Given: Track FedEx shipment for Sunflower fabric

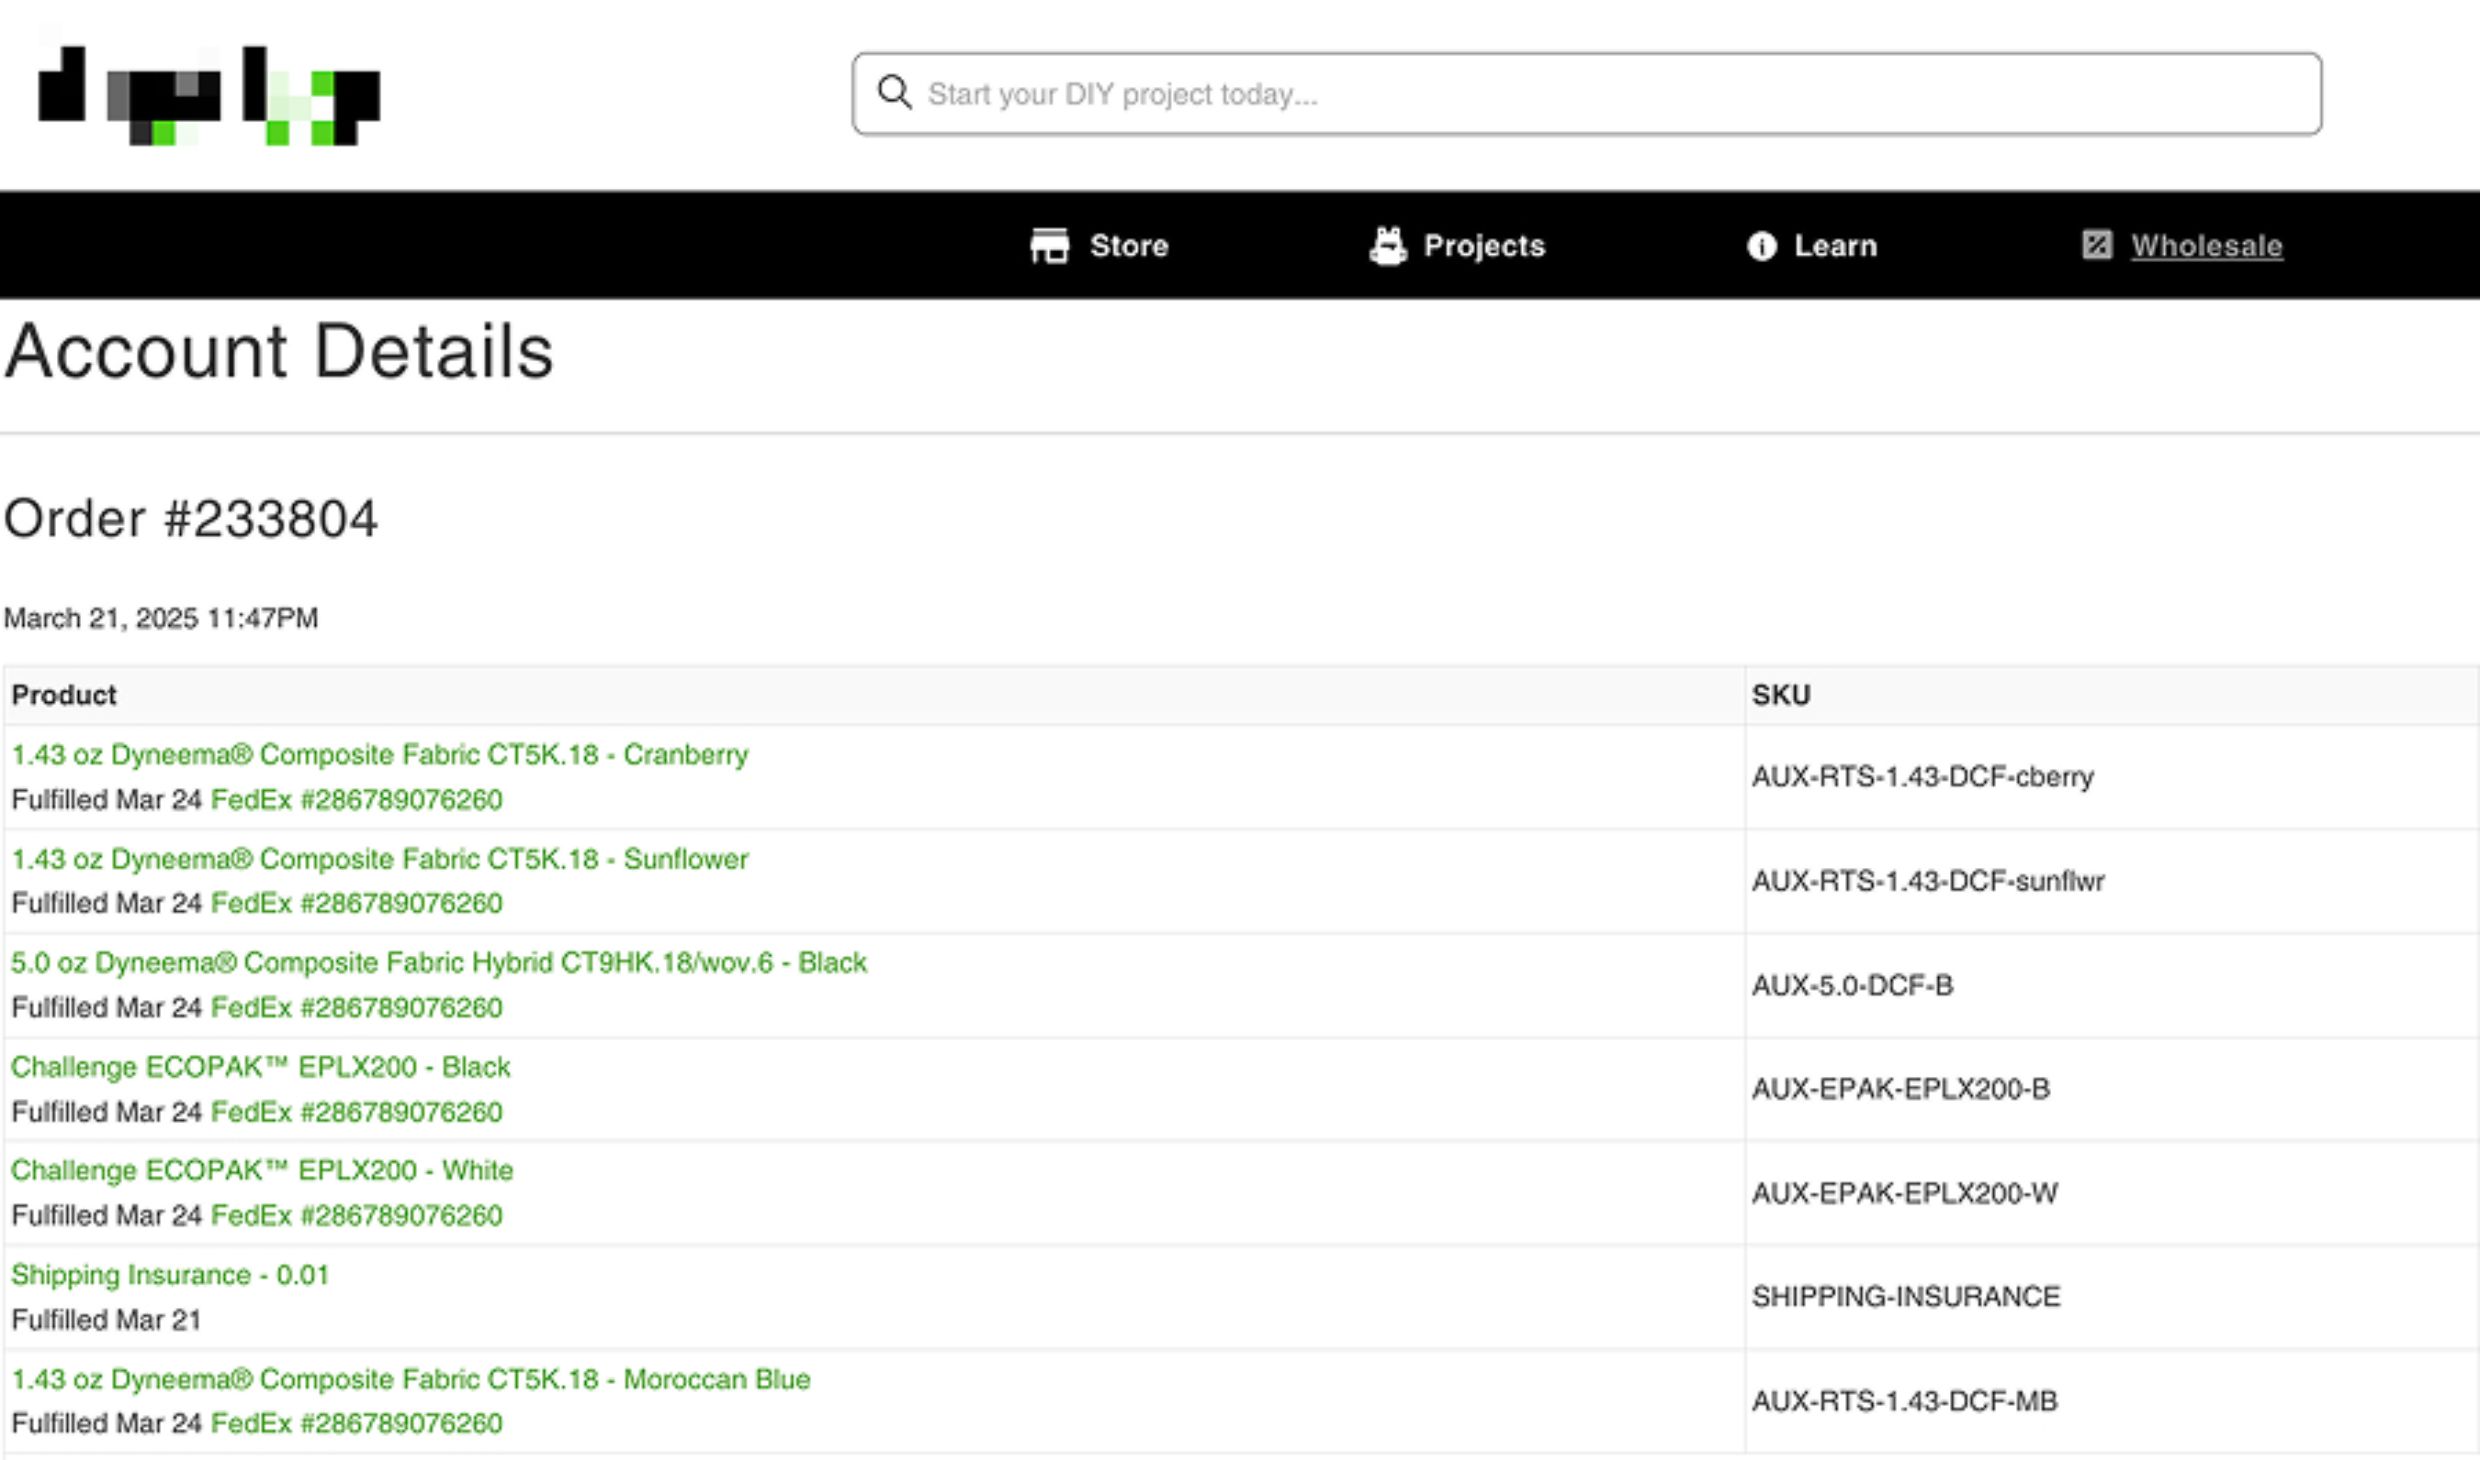Looking at the screenshot, I should [357, 903].
